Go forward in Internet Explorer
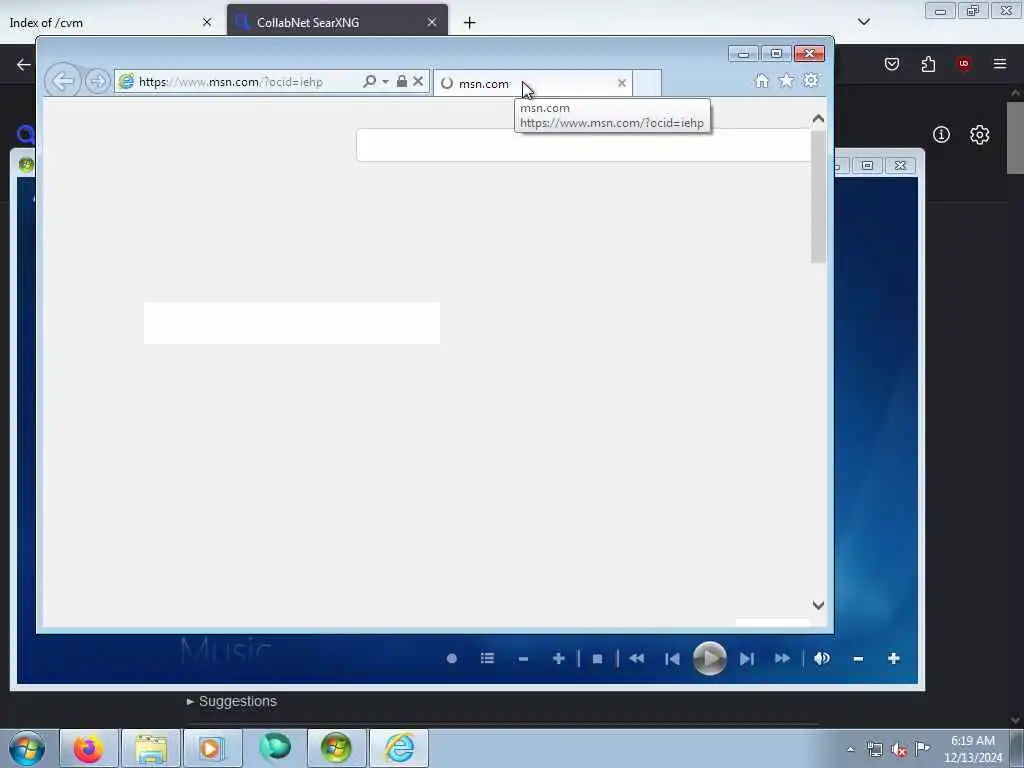 [x=97, y=82]
